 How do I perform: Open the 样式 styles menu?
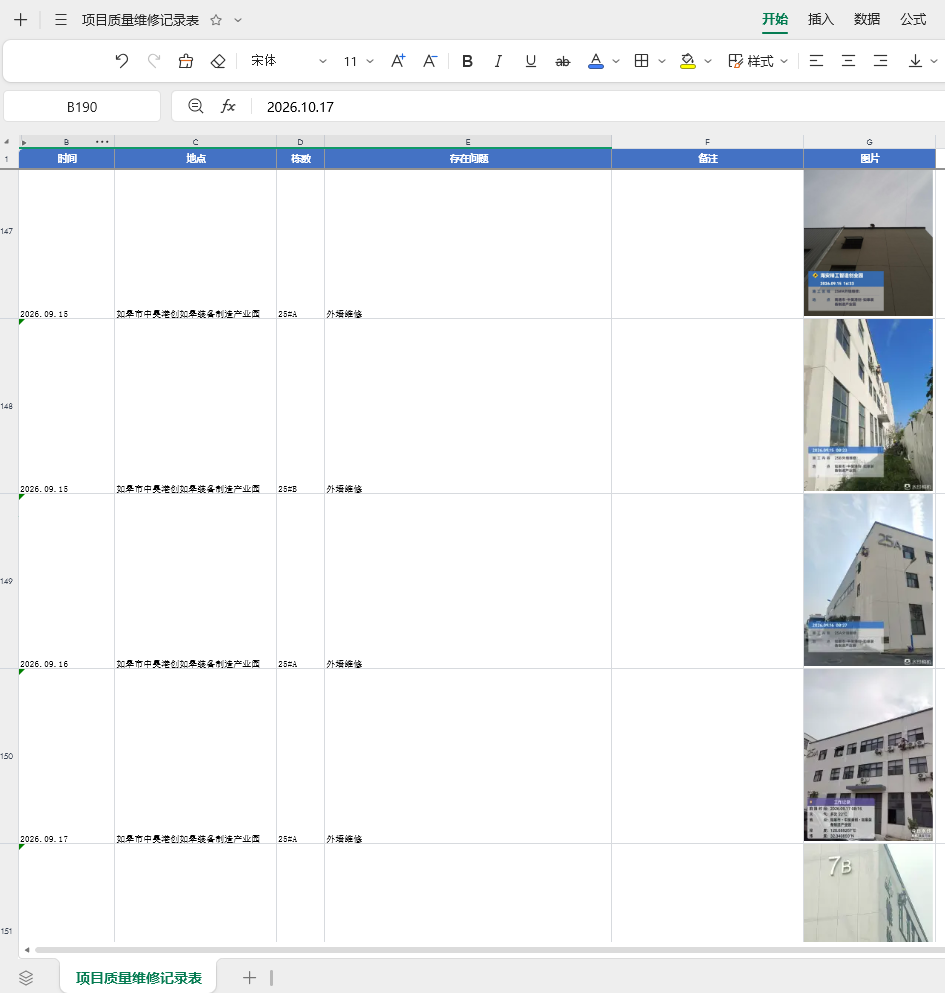click(x=758, y=61)
